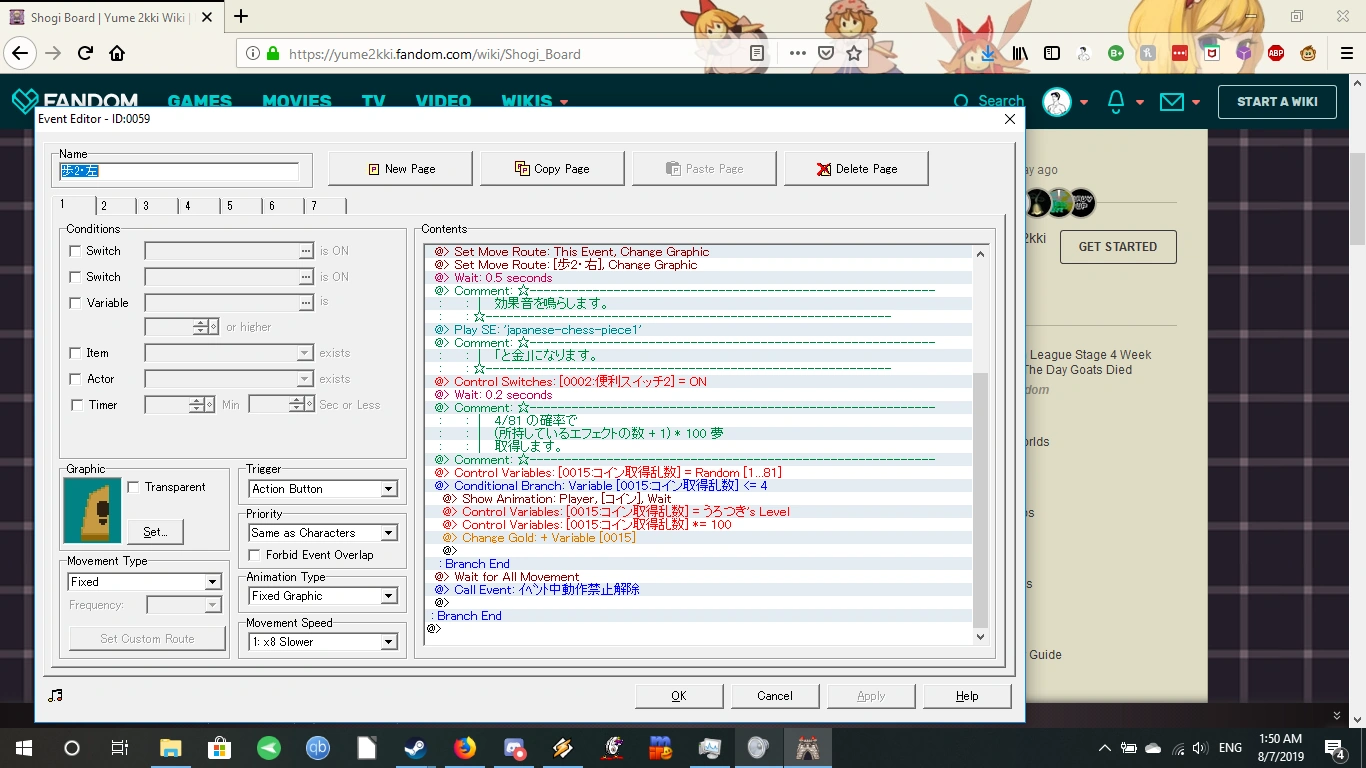Click the event Name text field
The image size is (1366, 768).
(x=180, y=171)
